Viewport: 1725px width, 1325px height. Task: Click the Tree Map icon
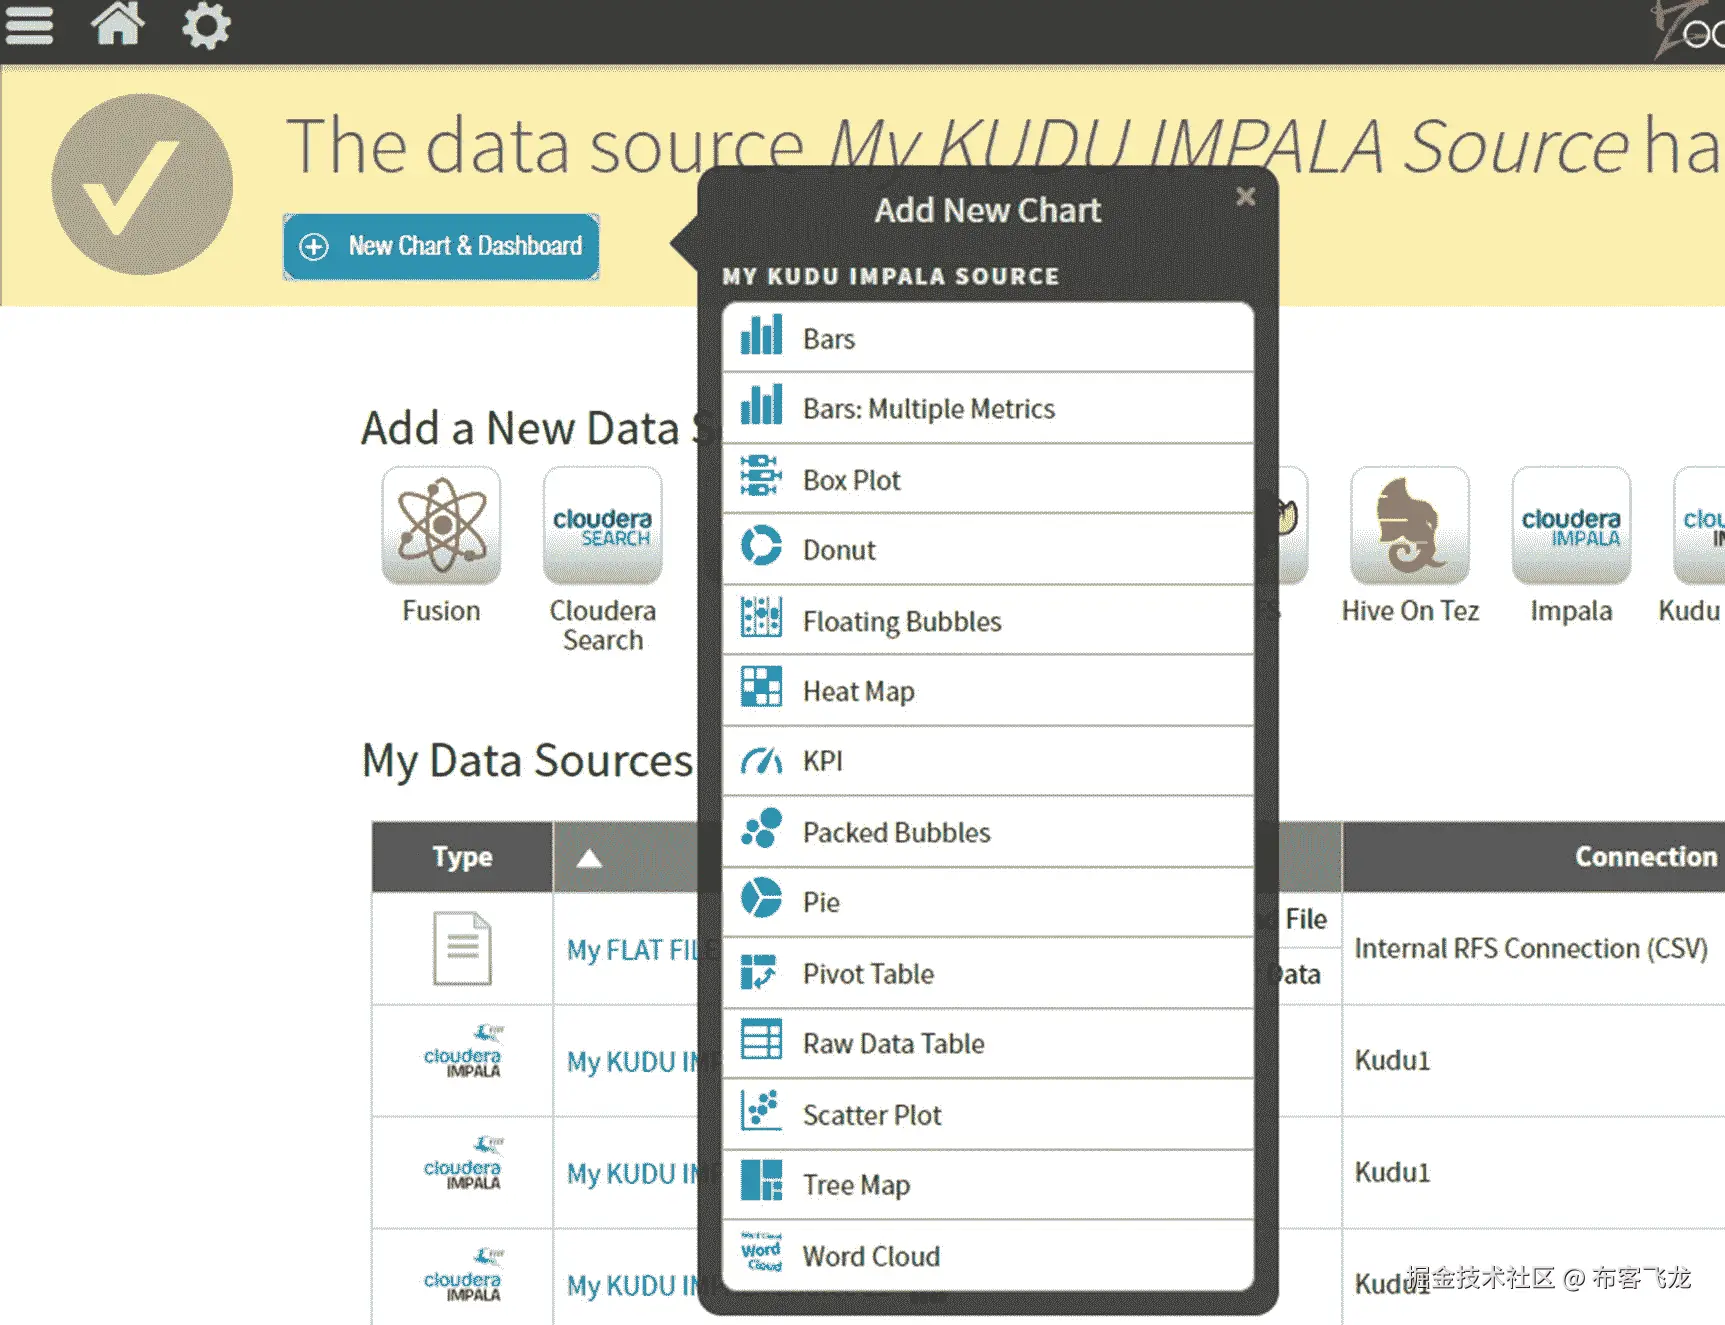(761, 1181)
